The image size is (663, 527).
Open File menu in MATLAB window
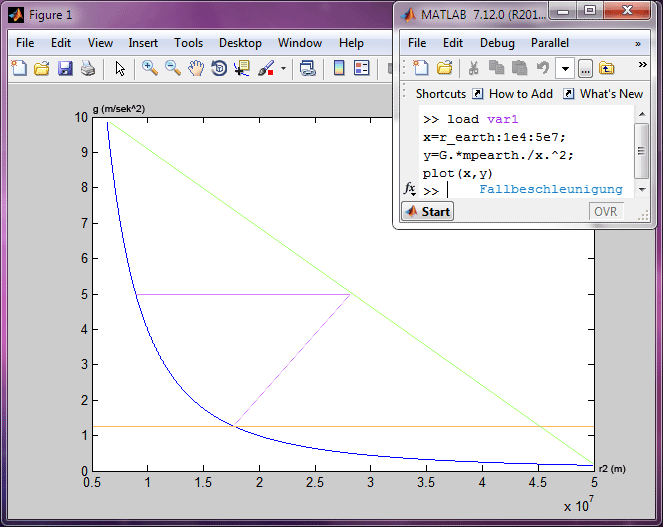(x=417, y=43)
